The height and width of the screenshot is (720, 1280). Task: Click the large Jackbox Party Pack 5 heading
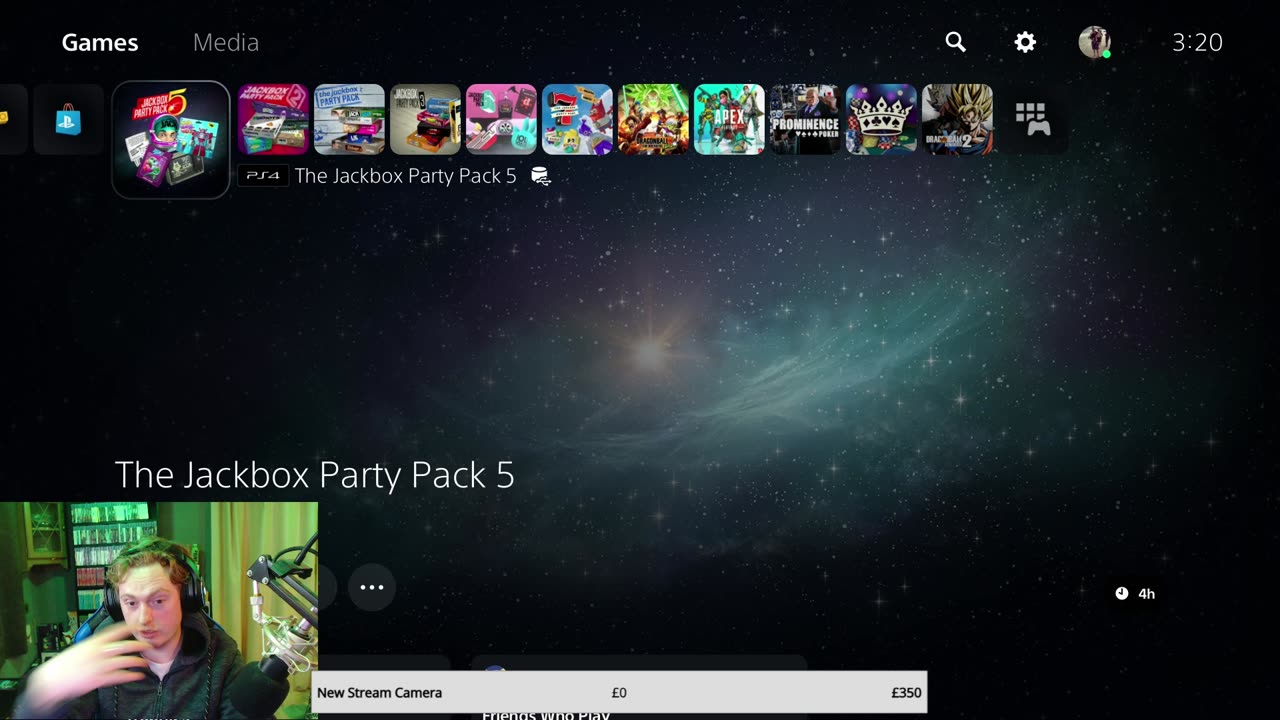pos(315,474)
